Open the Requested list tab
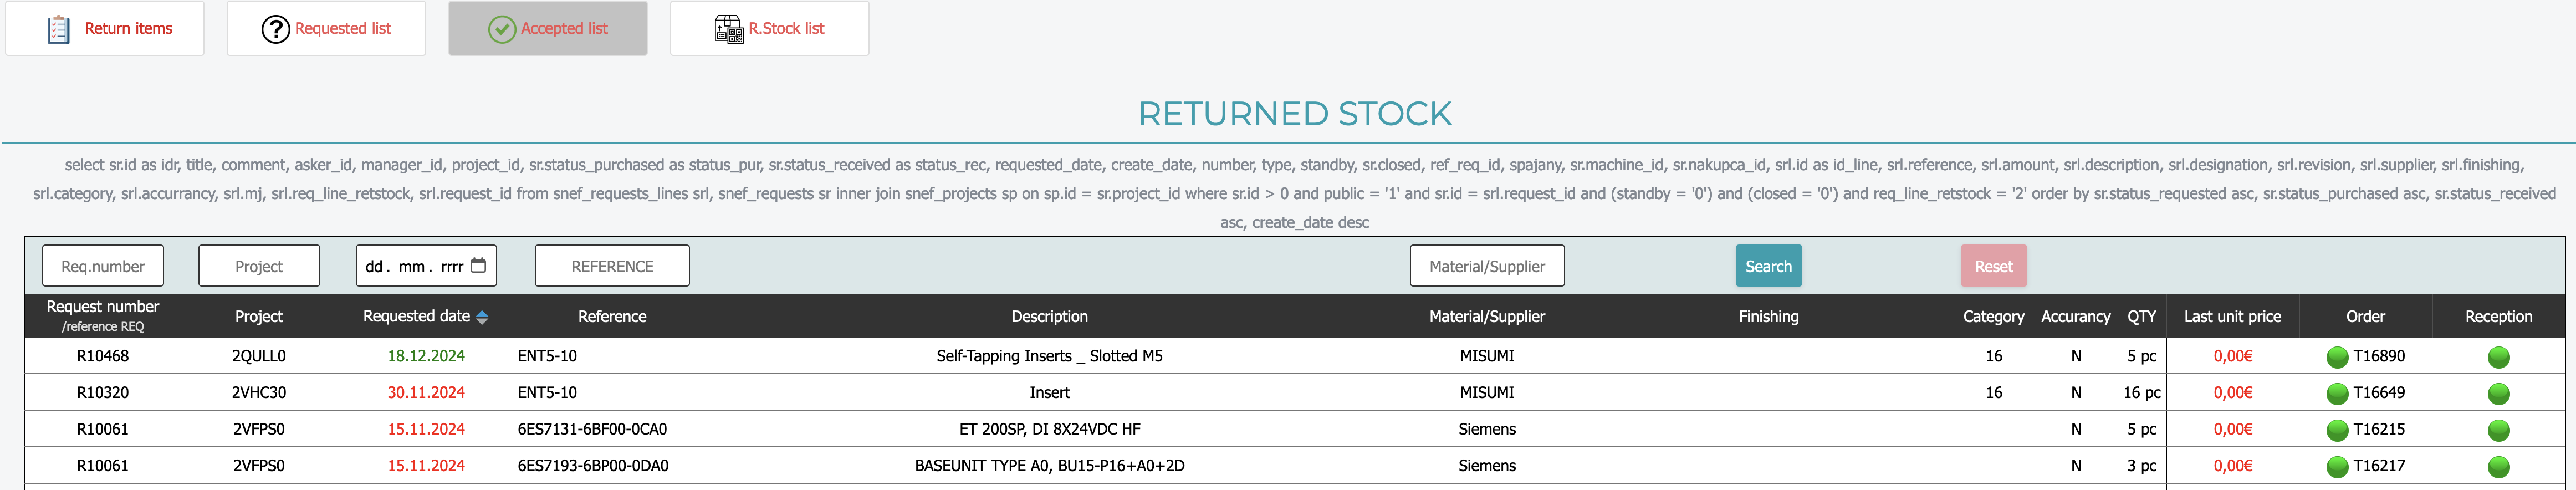The height and width of the screenshot is (490, 2576). pos(326,29)
